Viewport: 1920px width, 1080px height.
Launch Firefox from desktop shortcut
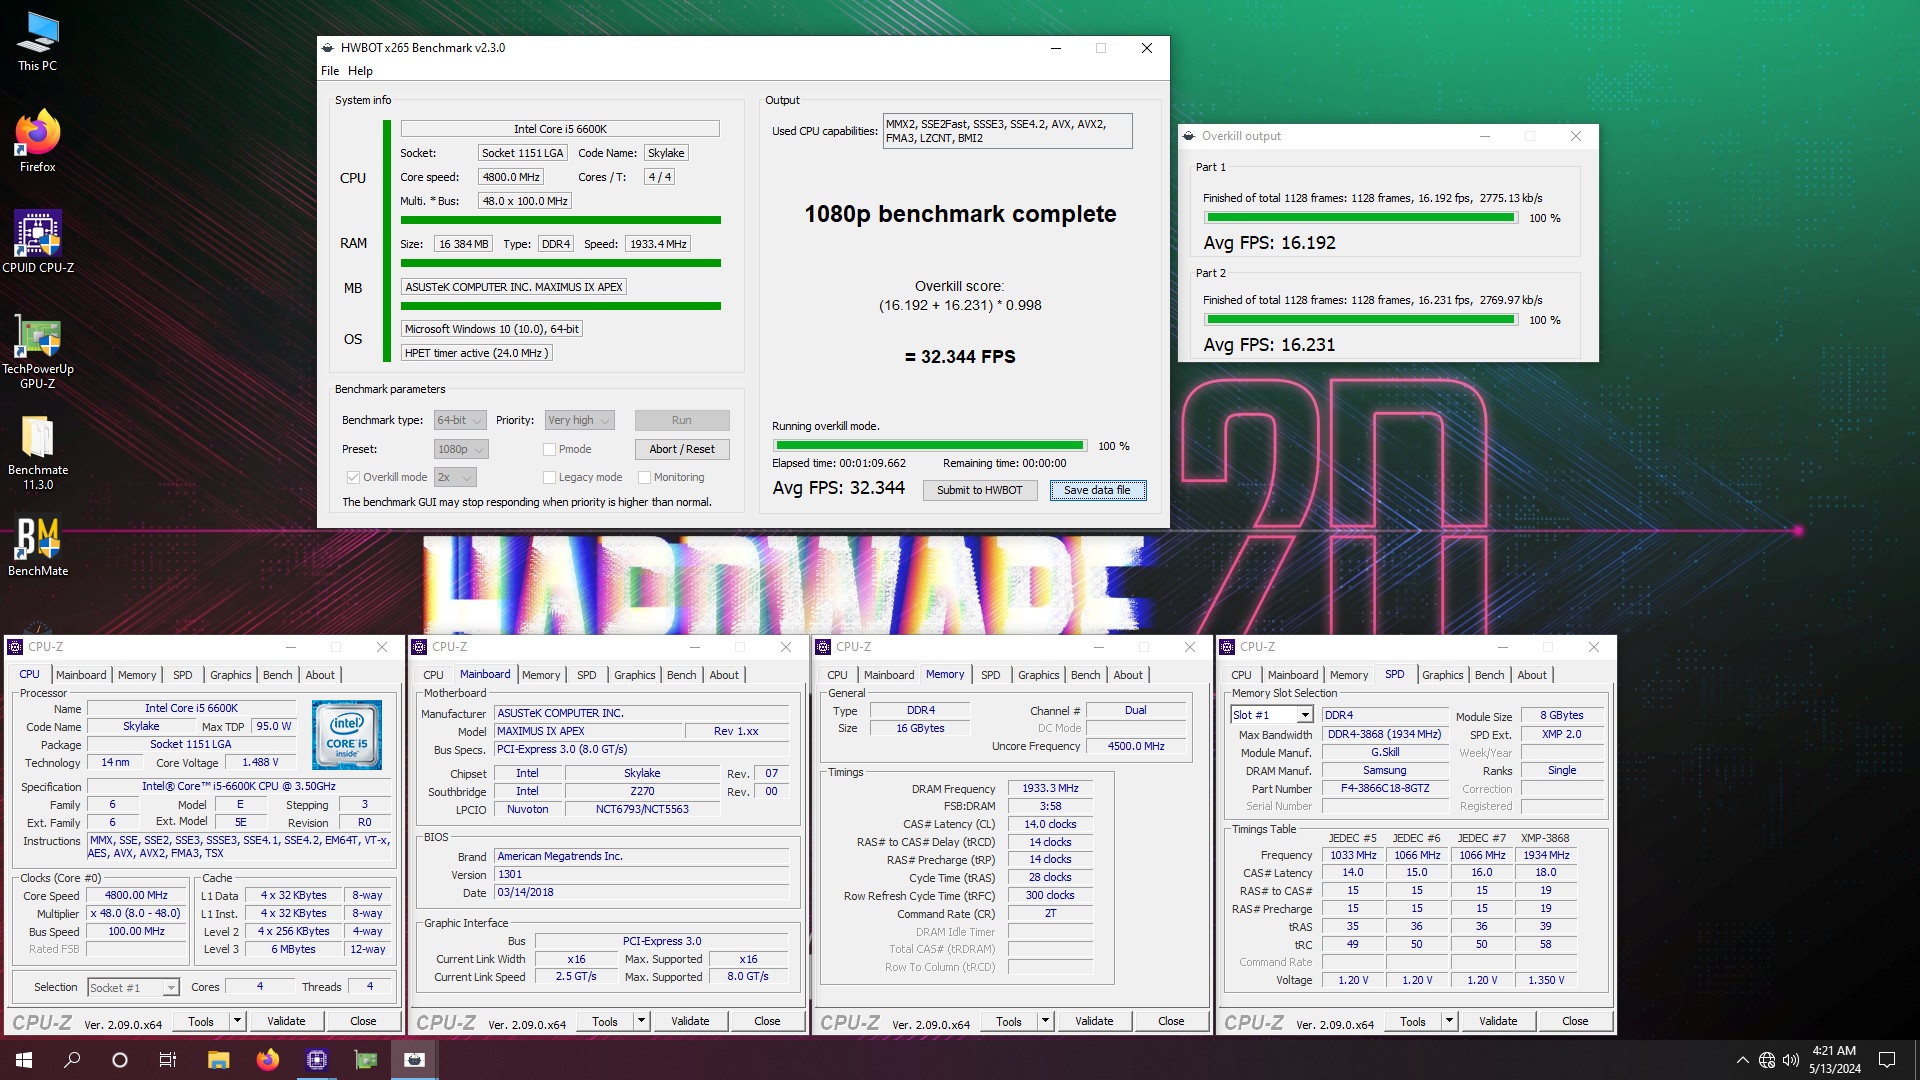[37, 141]
